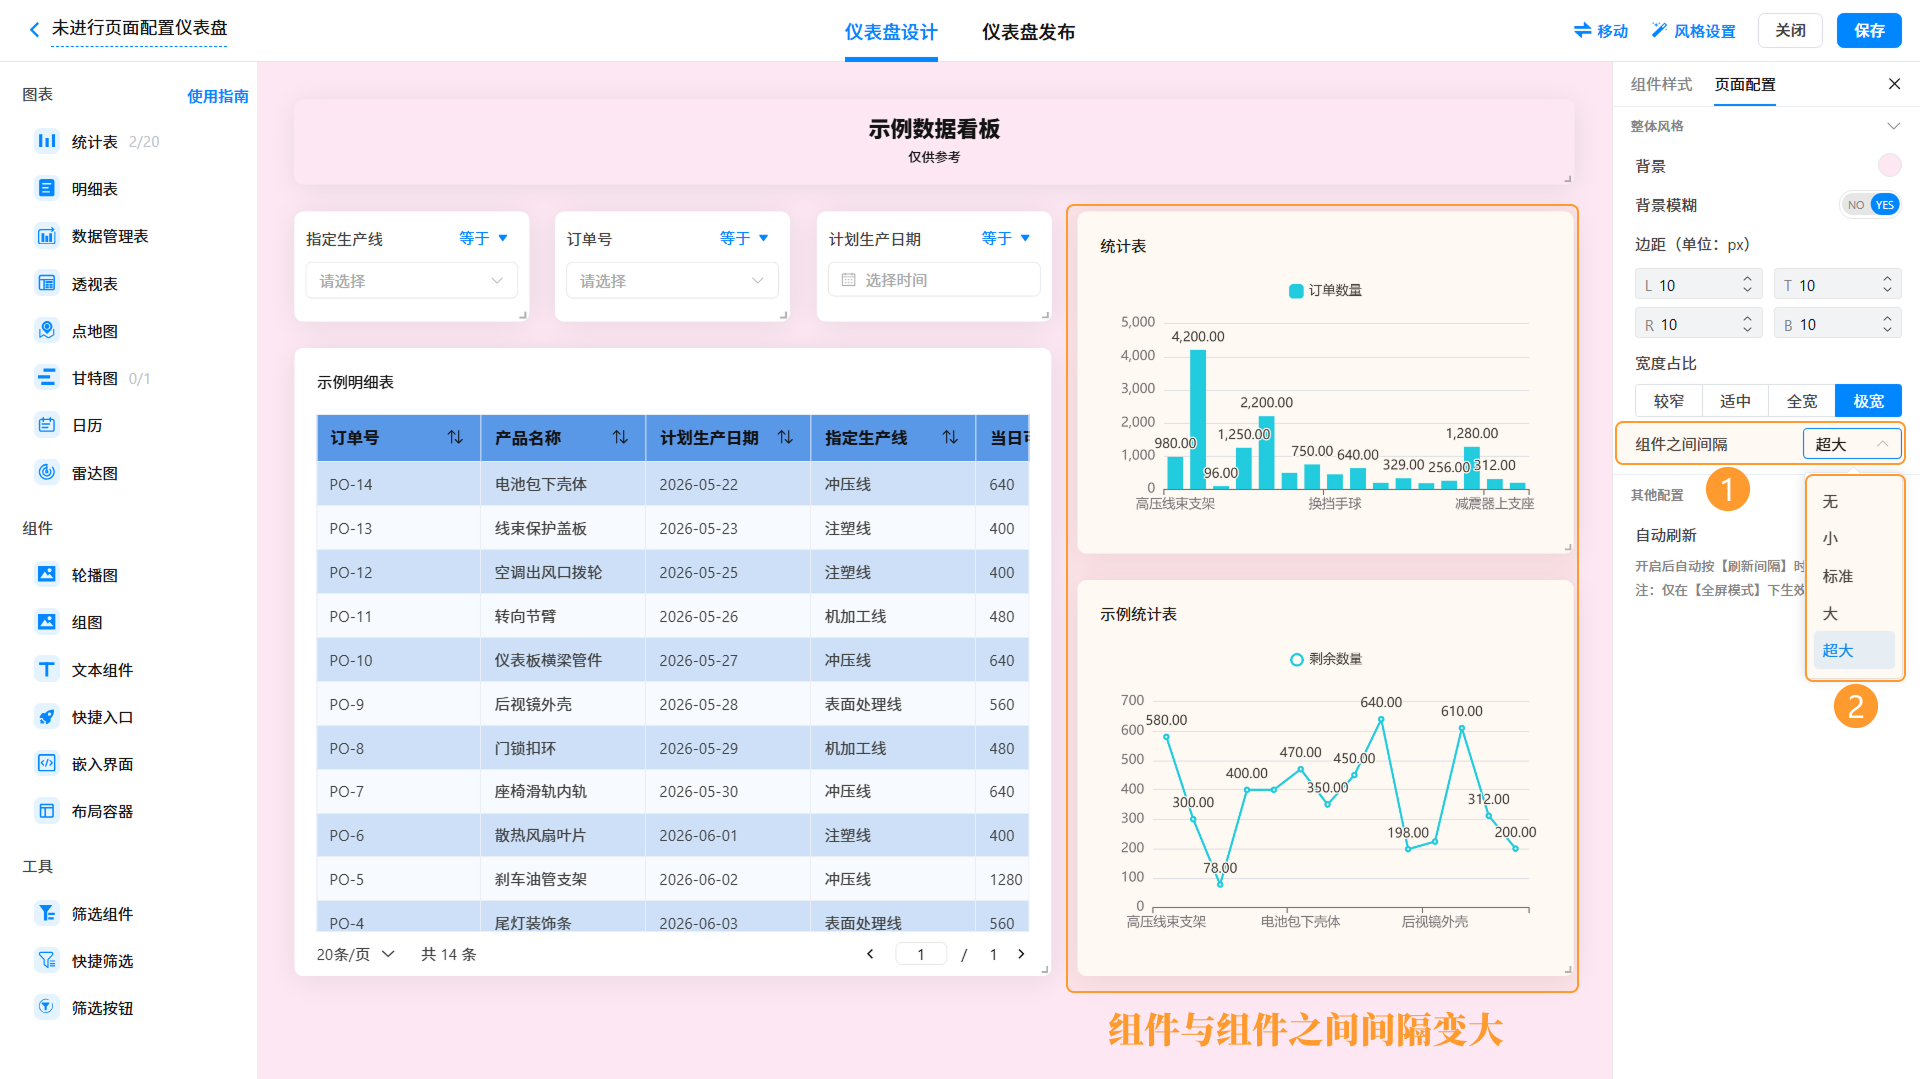This screenshot has height=1079, width=1920.
Task: Sort table by 产品名称 column arrows
Action: point(620,437)
